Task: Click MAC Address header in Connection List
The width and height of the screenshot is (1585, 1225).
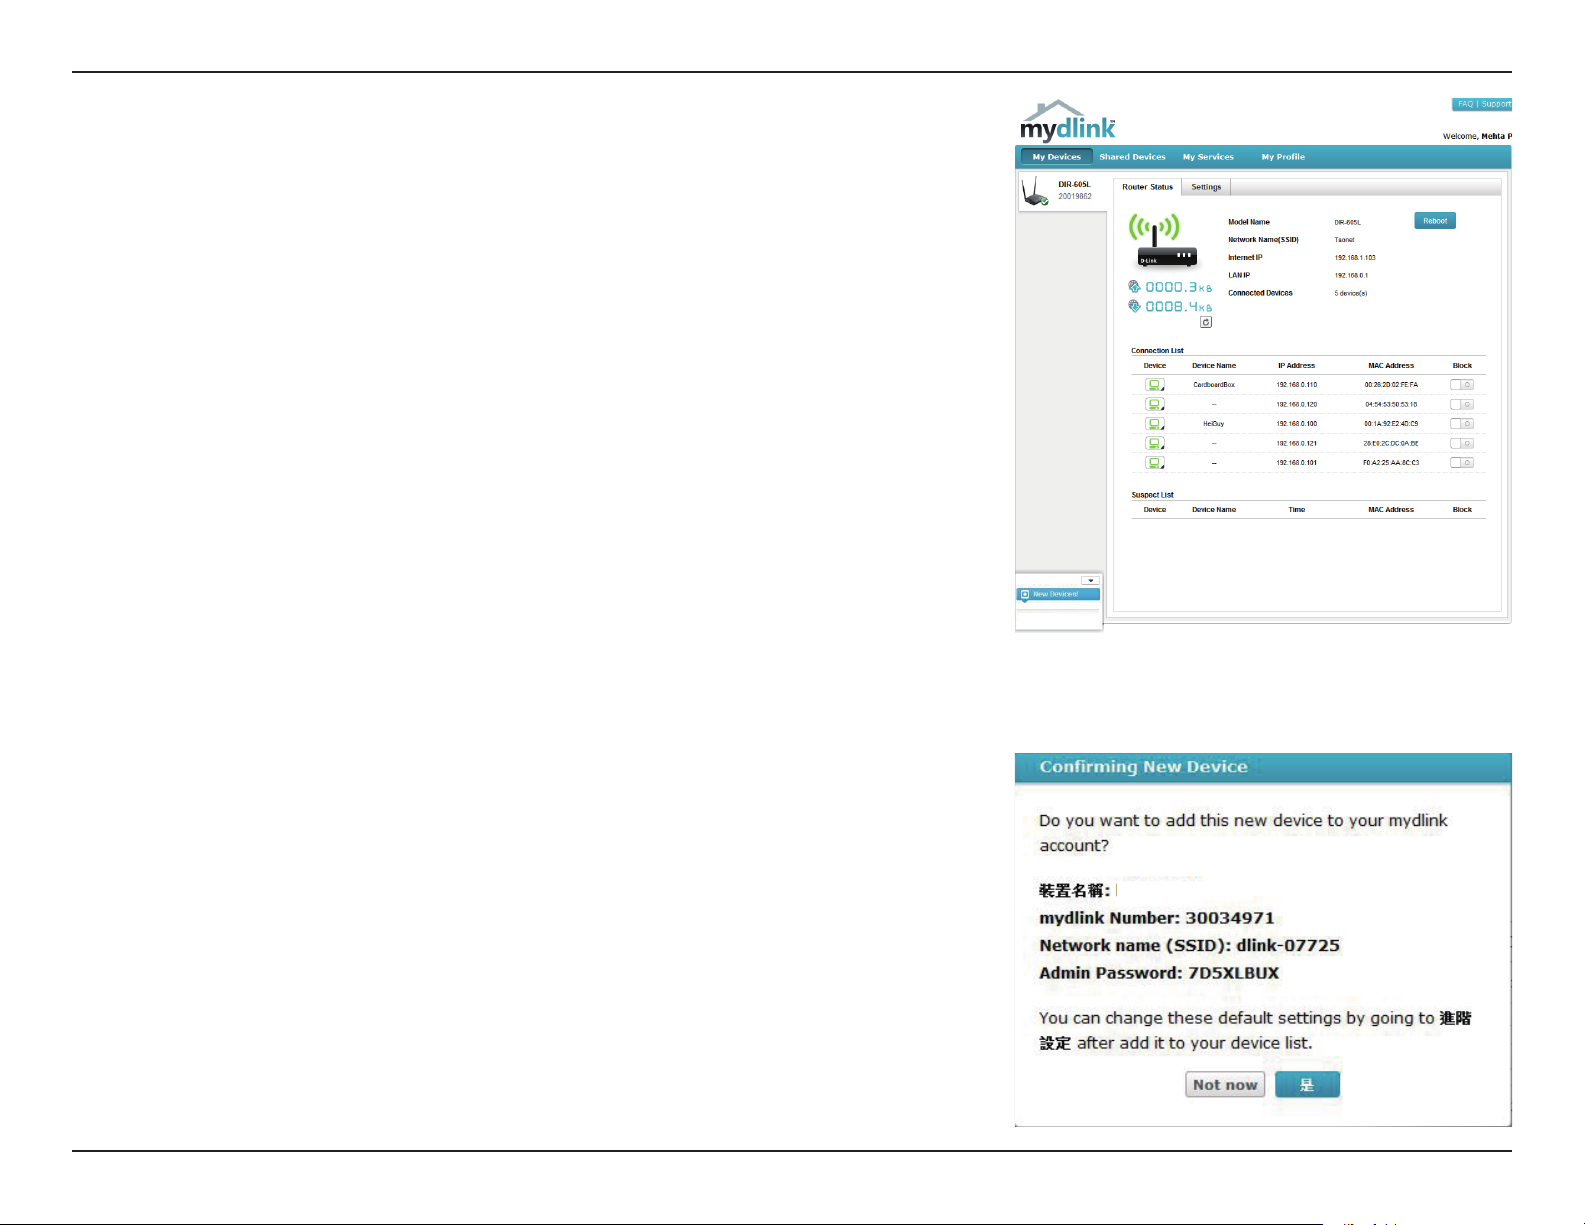Action: 1391,366
